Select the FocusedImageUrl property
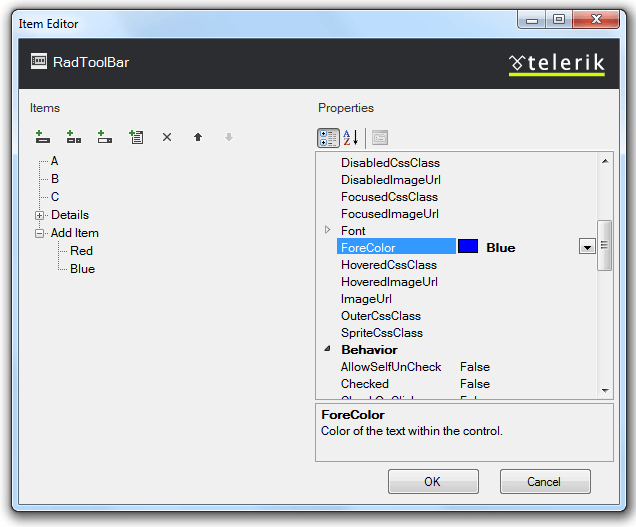636x527 pixels. coord(390,214)
